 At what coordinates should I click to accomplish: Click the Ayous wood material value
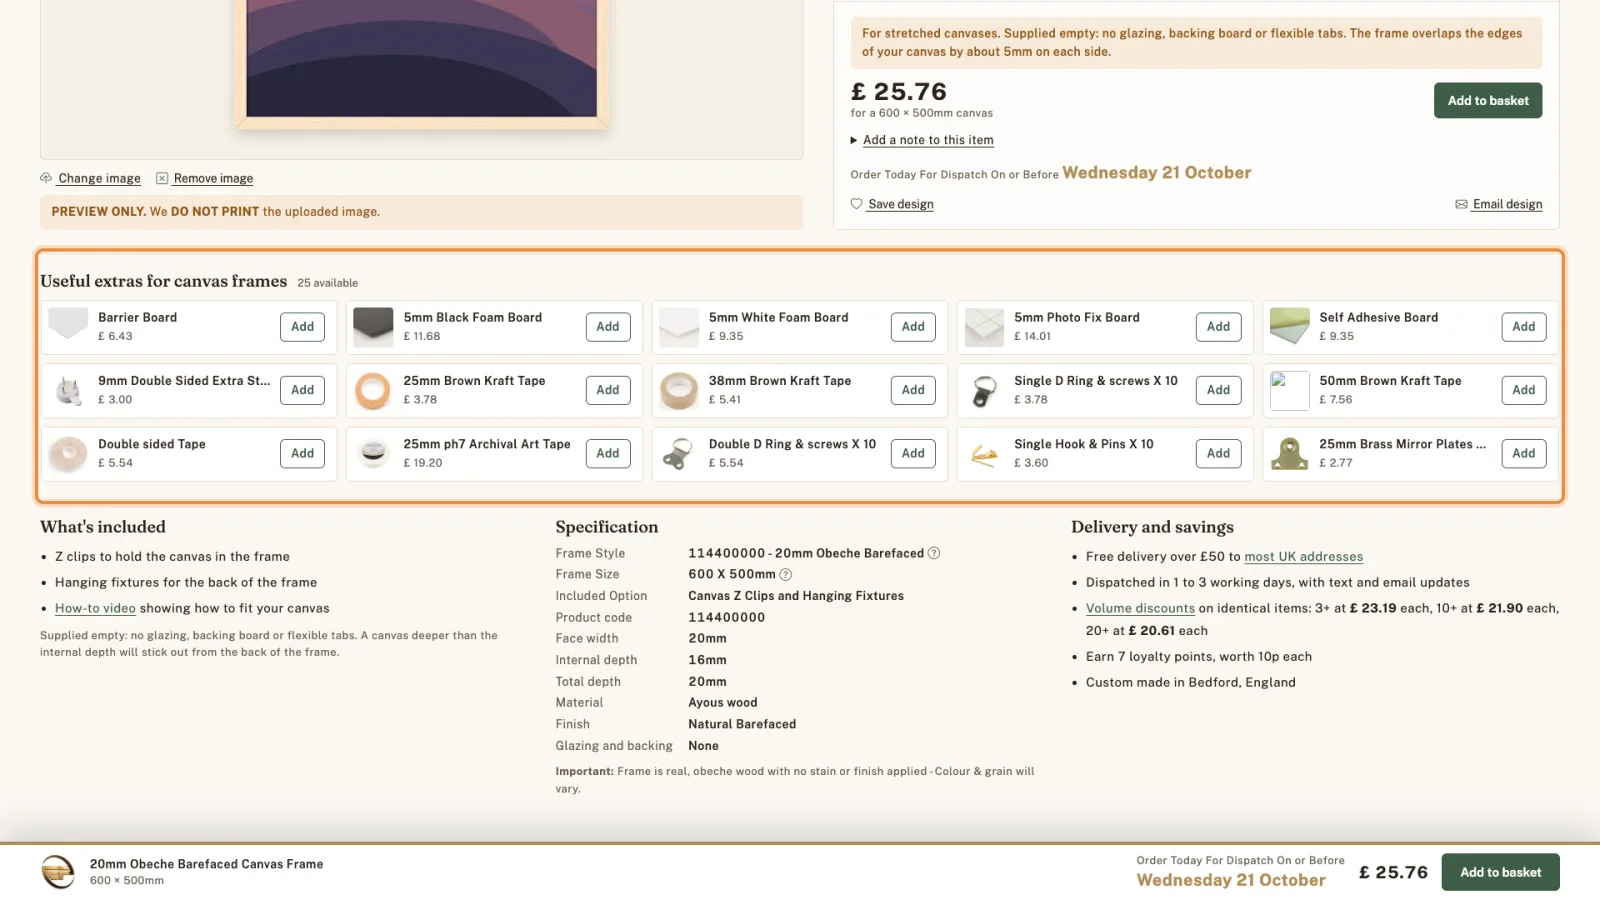[722, 702]
